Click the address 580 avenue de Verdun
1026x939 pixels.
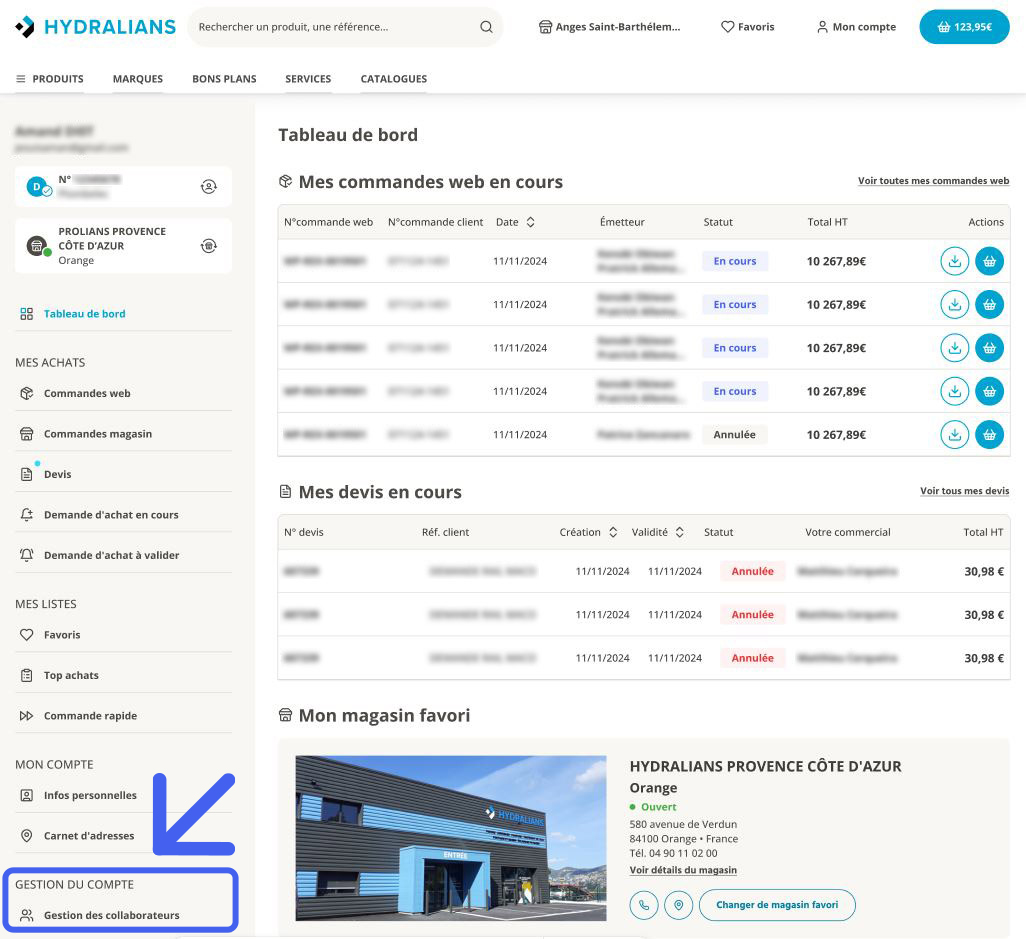(682, 824)
